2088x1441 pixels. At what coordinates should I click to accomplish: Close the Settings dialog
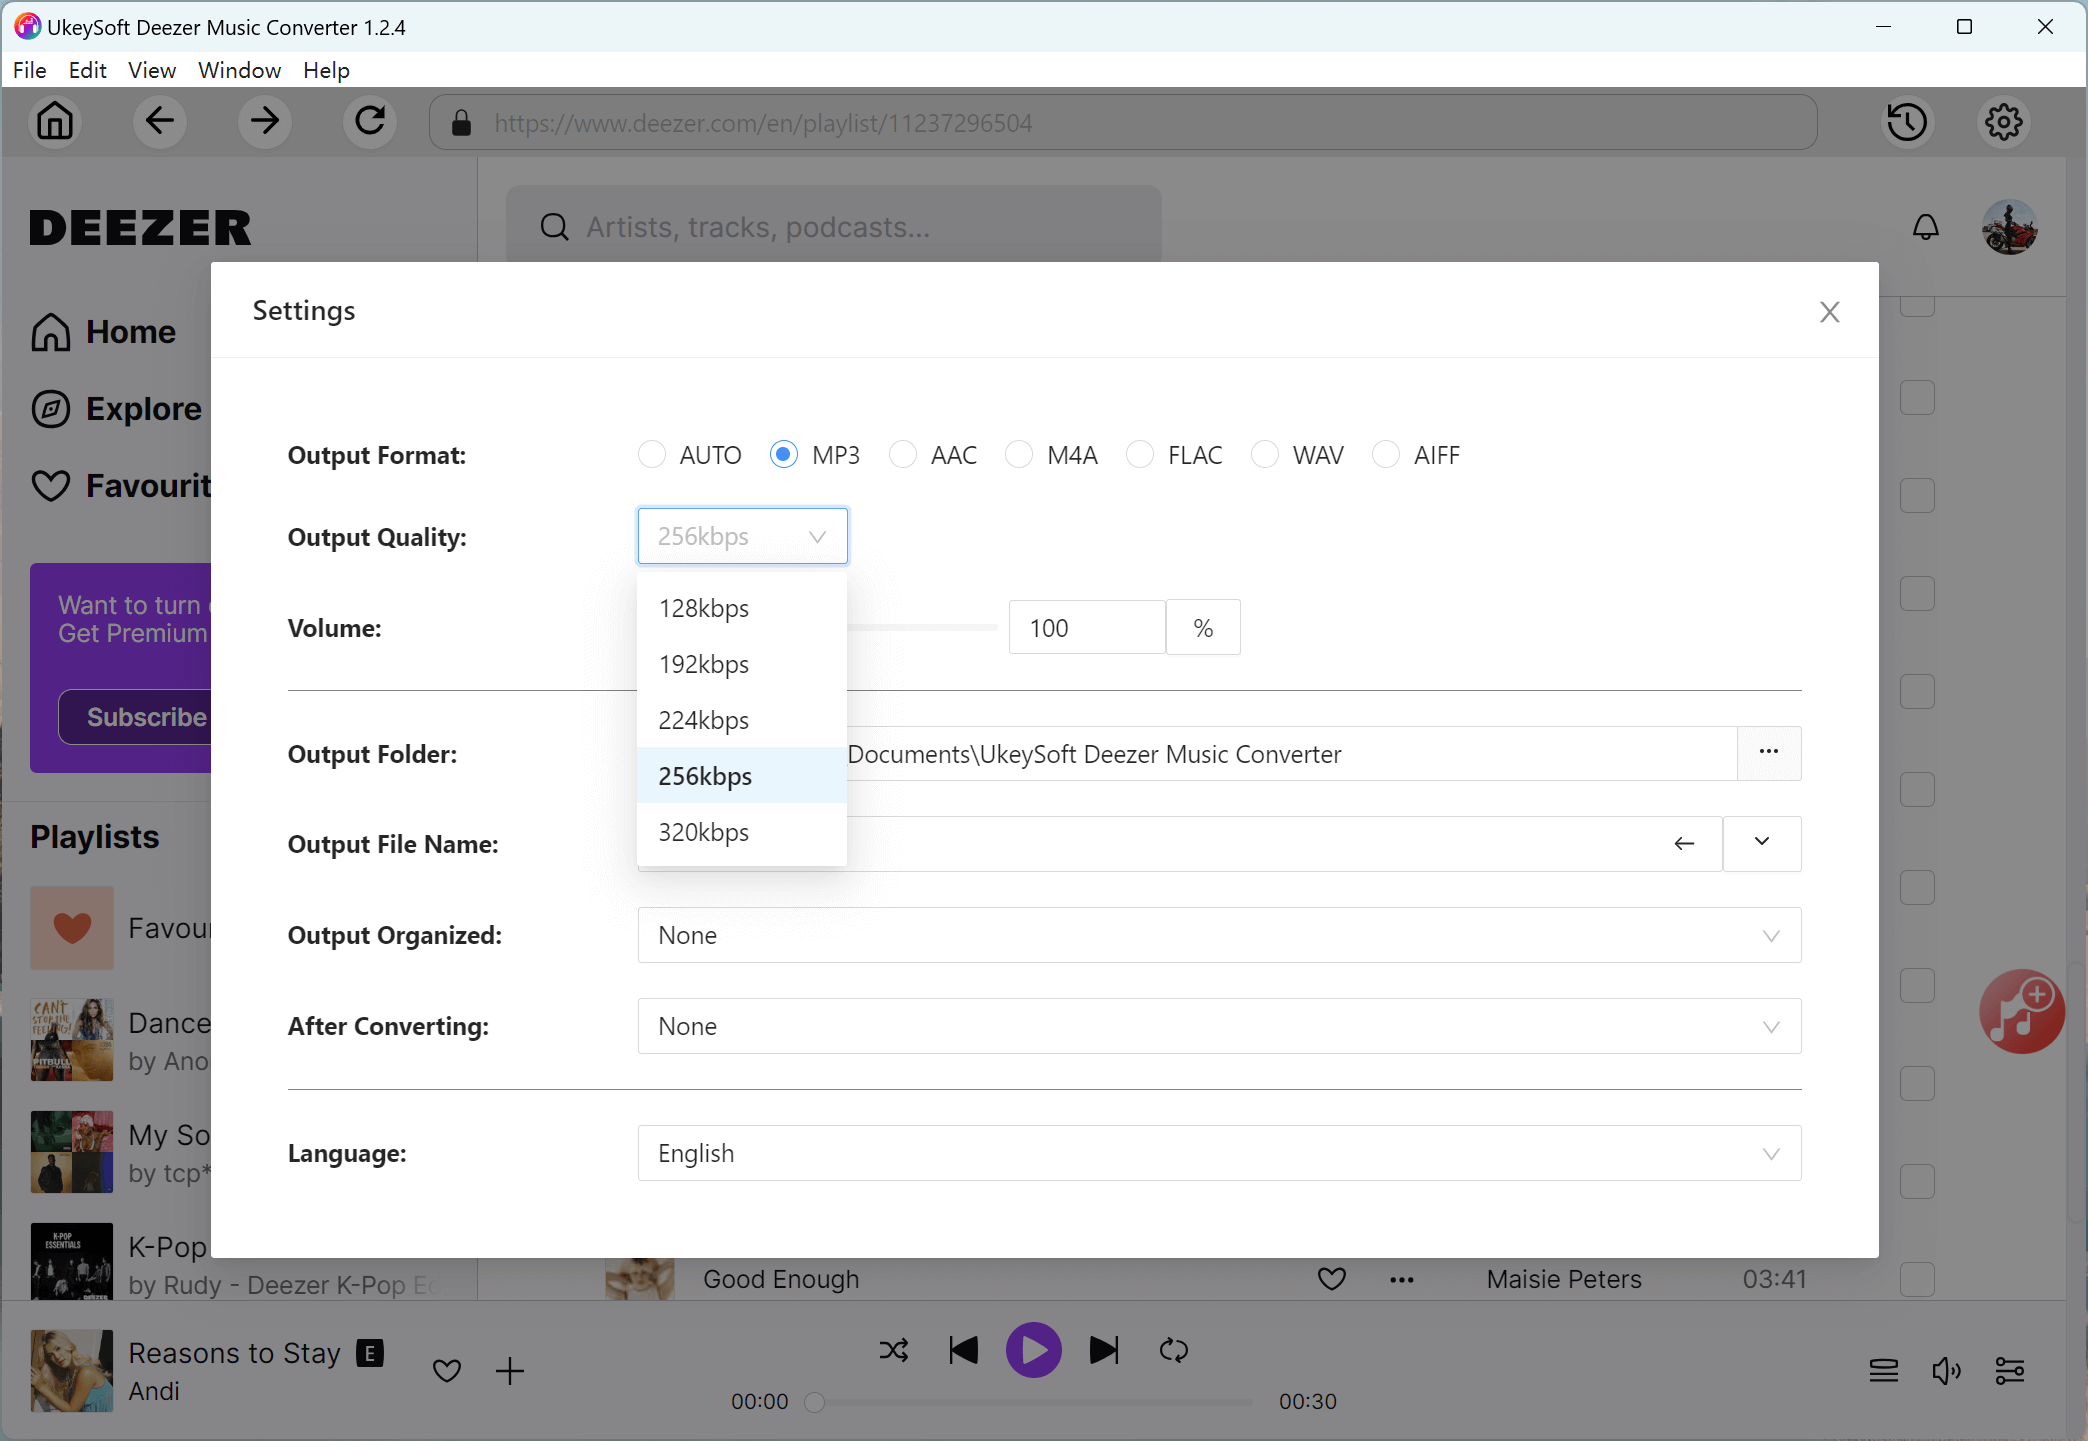click(x=1829, y=312)
